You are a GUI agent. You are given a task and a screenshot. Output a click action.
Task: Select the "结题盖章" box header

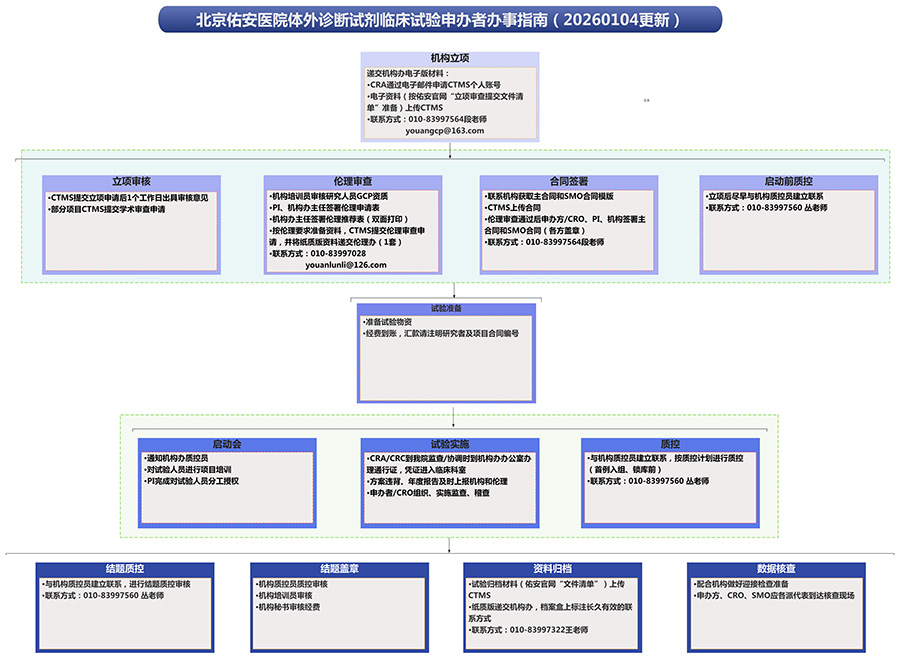coord(340,569)
